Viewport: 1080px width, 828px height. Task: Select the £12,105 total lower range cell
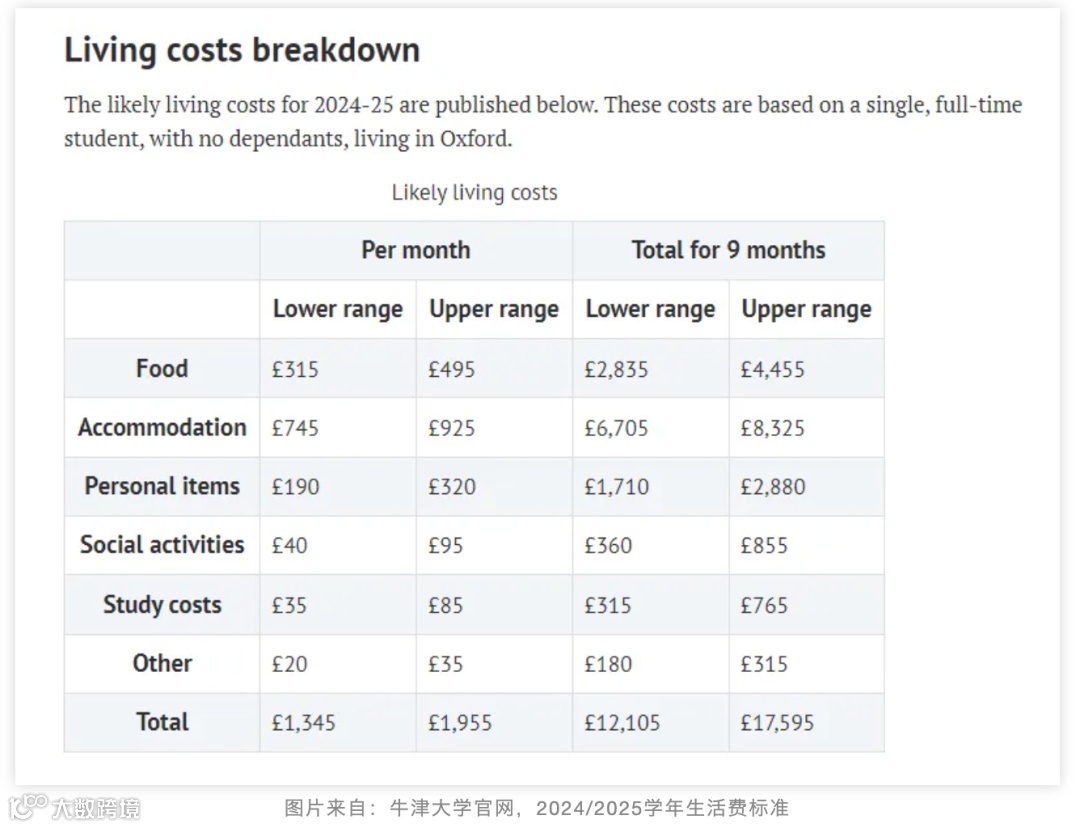pos(622,723)
